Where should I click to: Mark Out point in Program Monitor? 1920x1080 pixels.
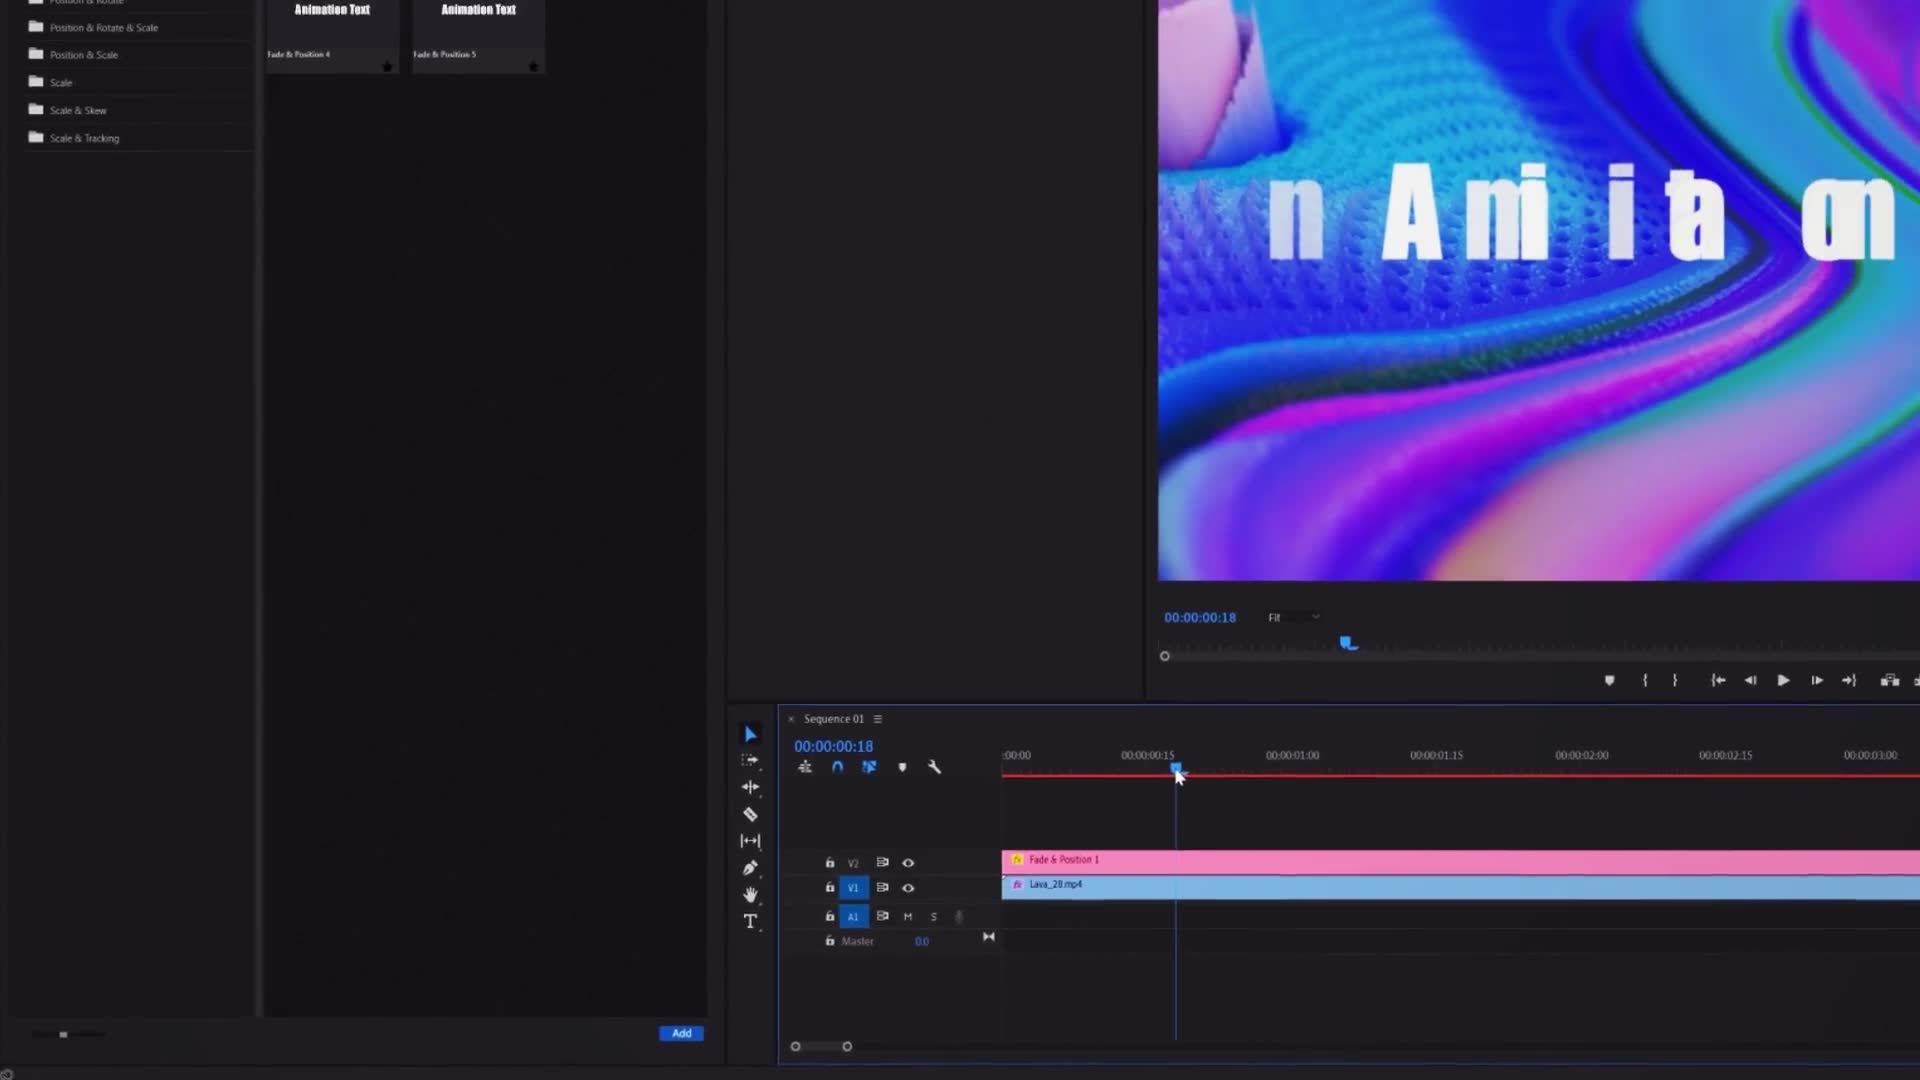pyautogui.click(x=1675, y=681)
